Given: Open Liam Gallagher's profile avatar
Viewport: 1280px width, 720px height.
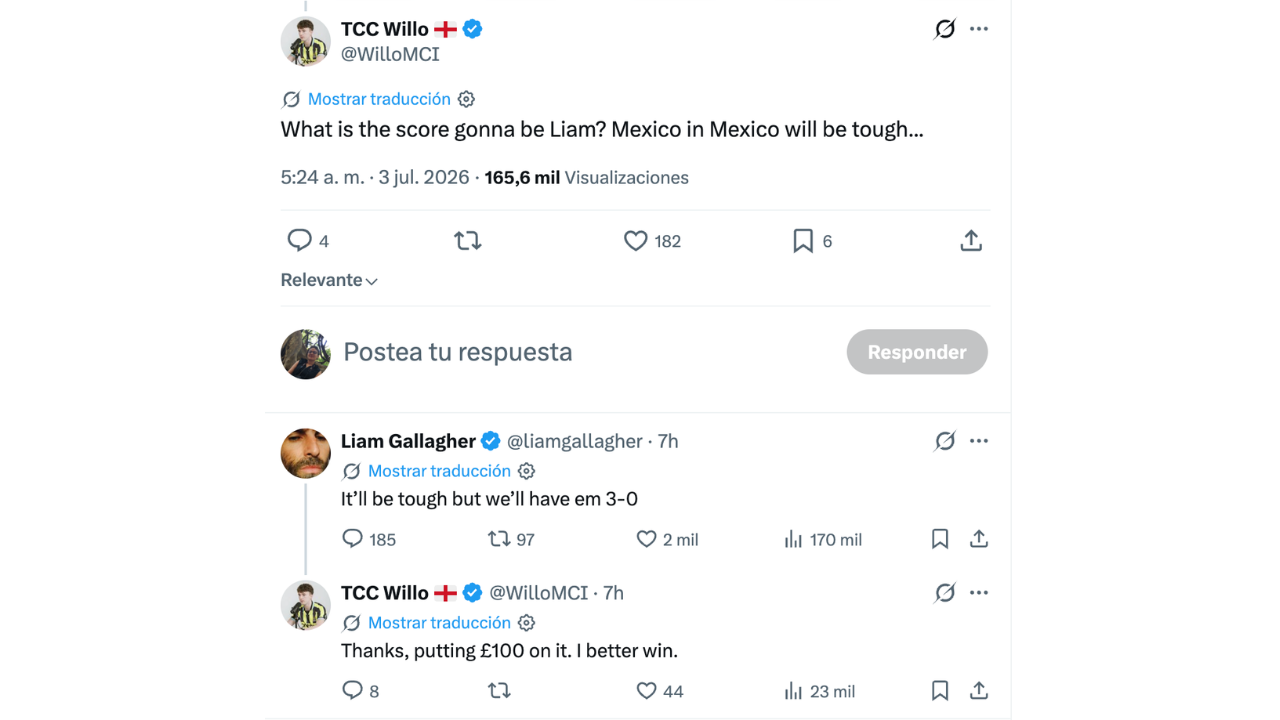Looking at the screenshot, I should pyautogui.click(x=306, y=453).
